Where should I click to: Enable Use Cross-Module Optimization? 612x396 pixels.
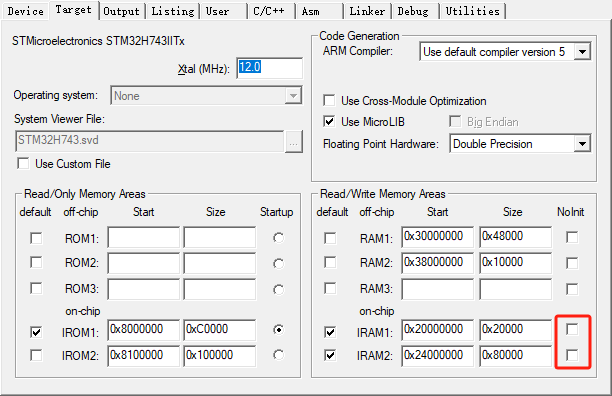[329, 100]
